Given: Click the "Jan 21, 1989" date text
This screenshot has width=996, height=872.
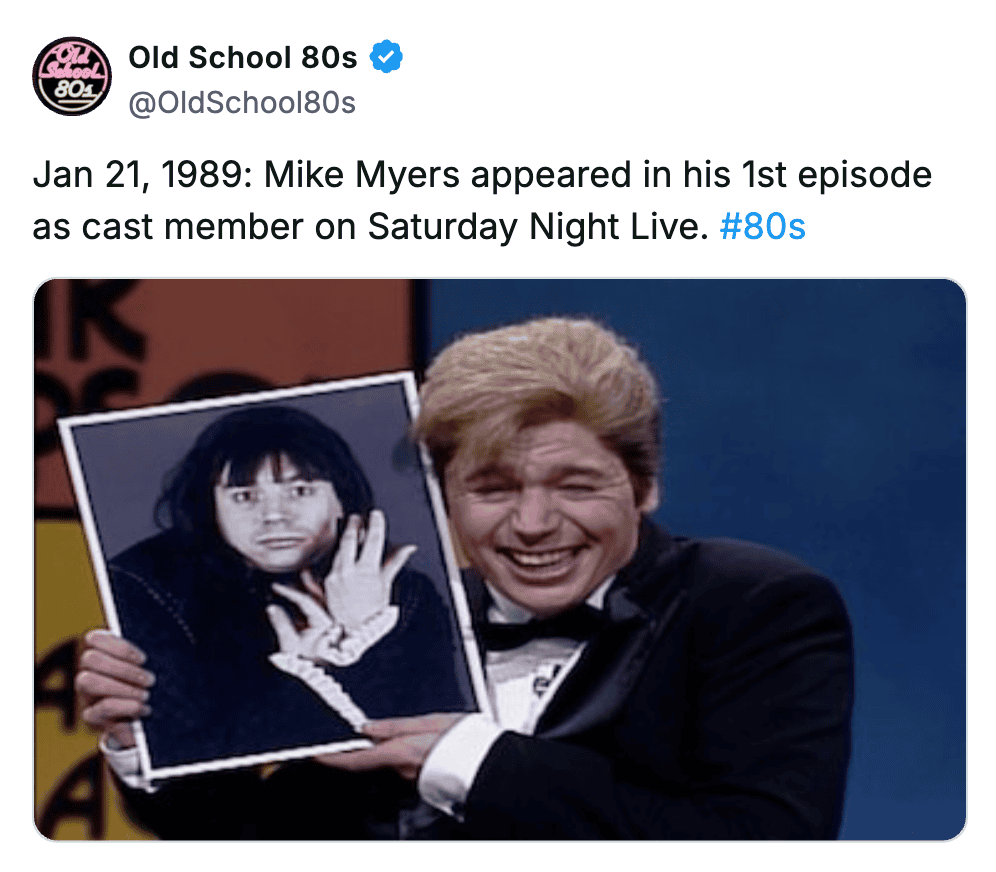Looking at the screenshot, I should point(142,174).
